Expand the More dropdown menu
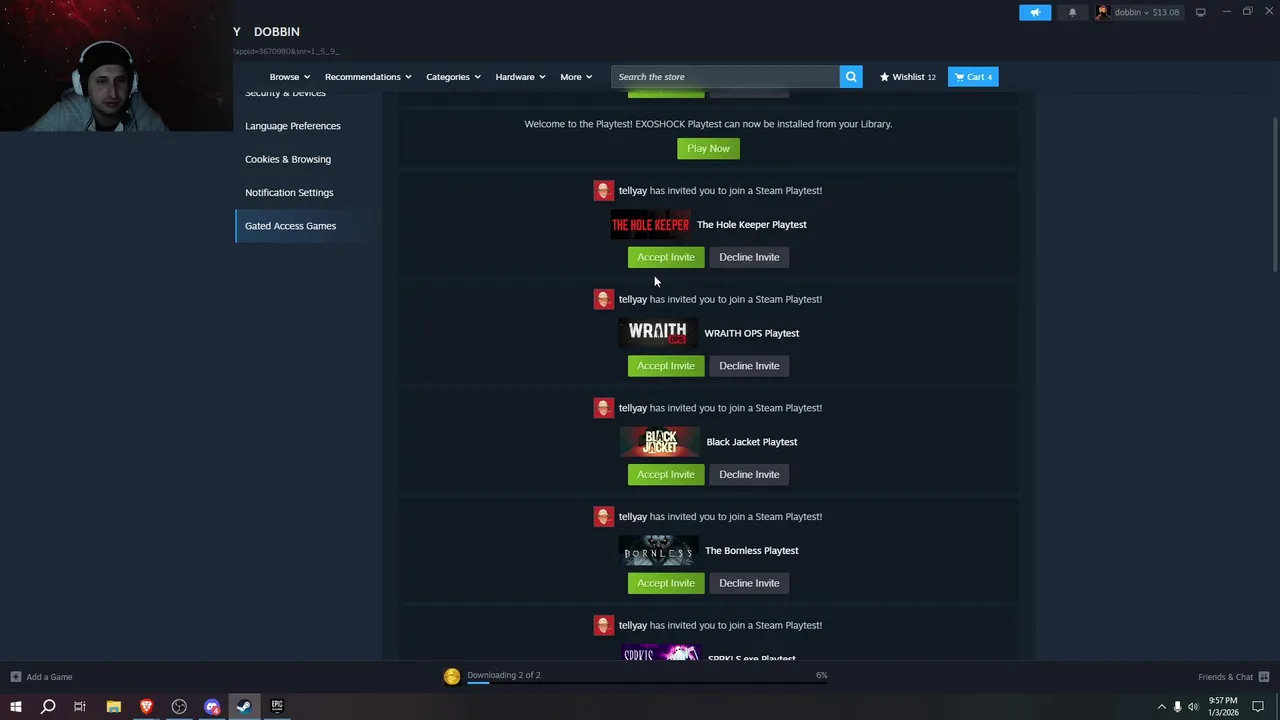 pos(576,77)
